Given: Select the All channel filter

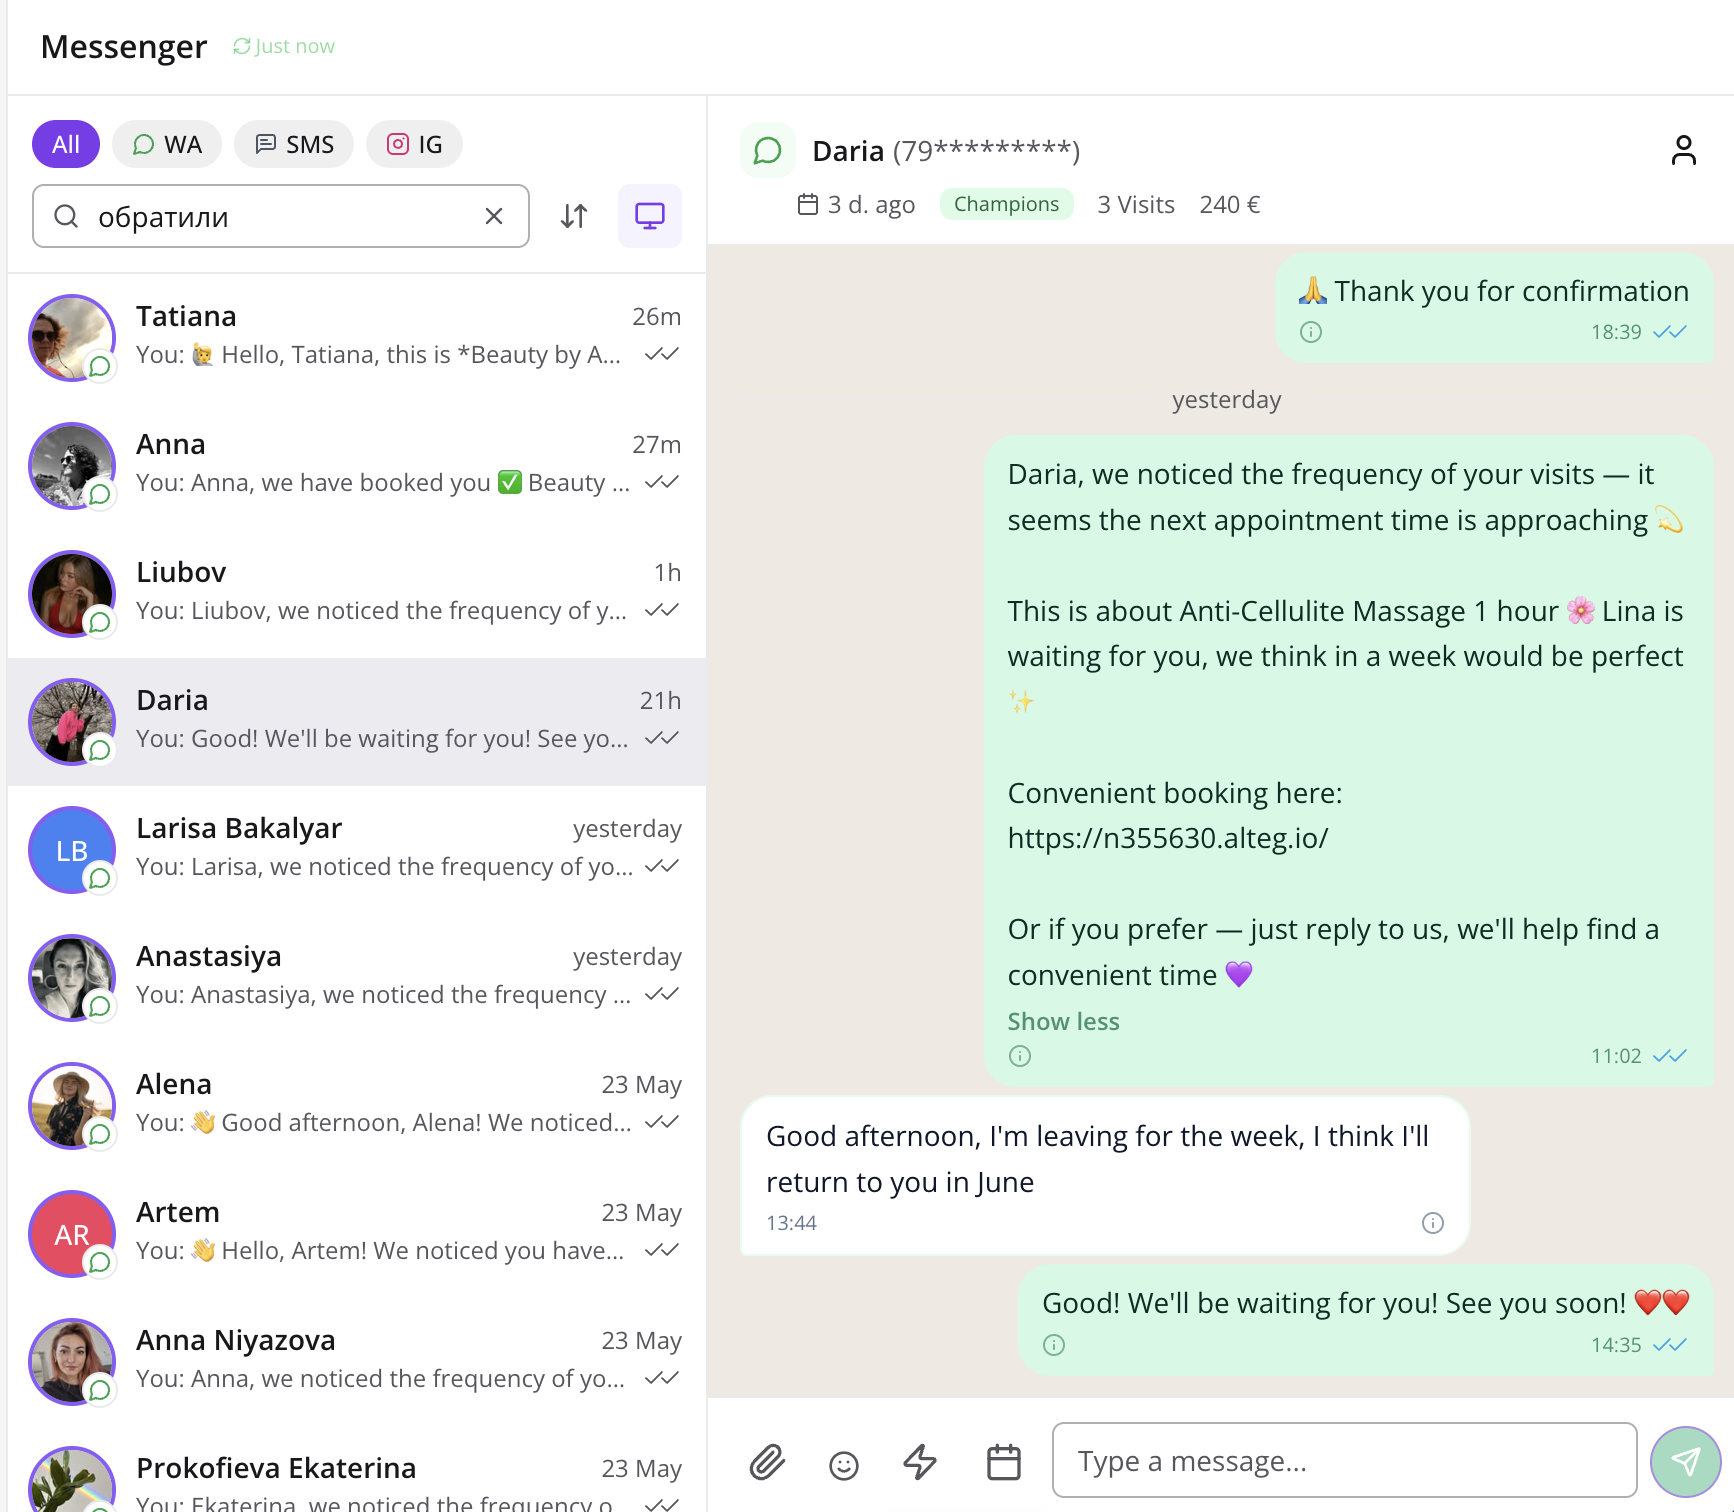Looking at the screenshot, I should [x=66, y=144].
